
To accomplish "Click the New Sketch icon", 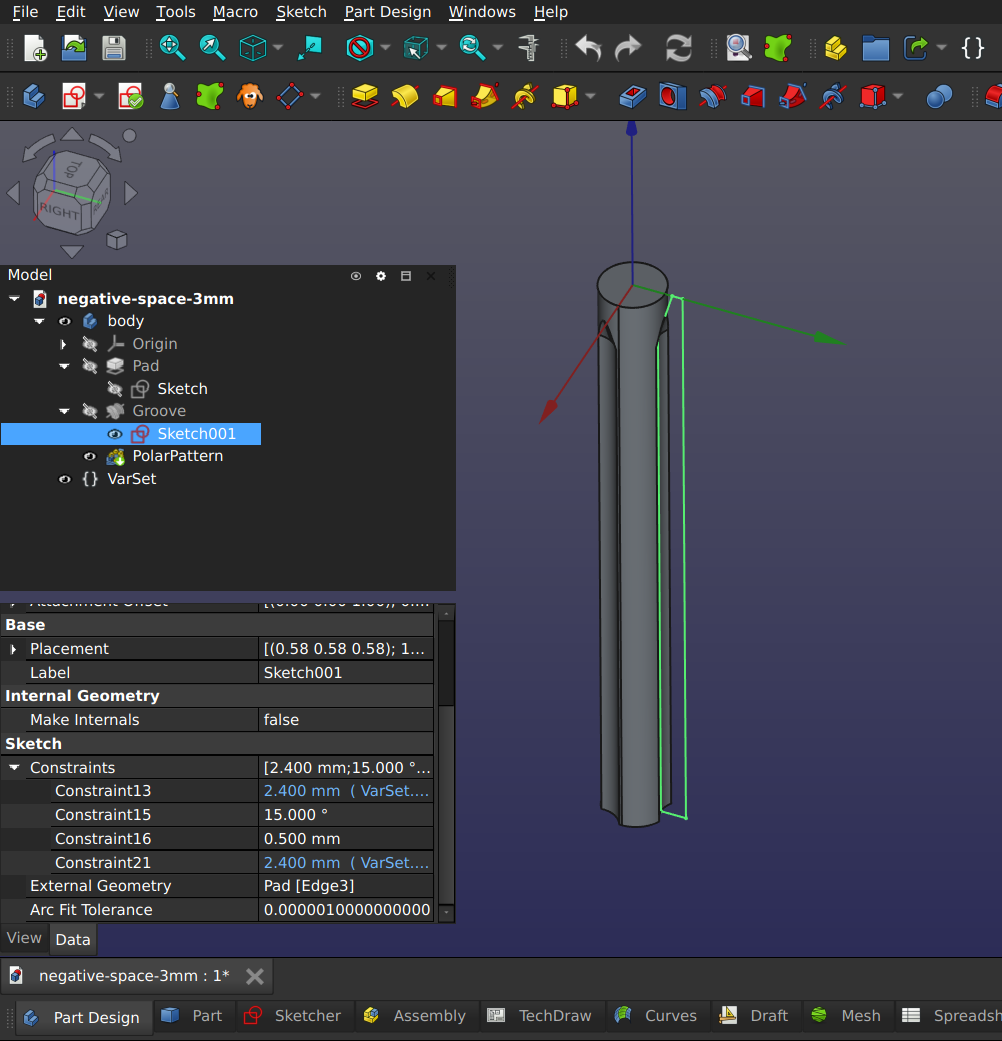I will [x=74, y=97].
